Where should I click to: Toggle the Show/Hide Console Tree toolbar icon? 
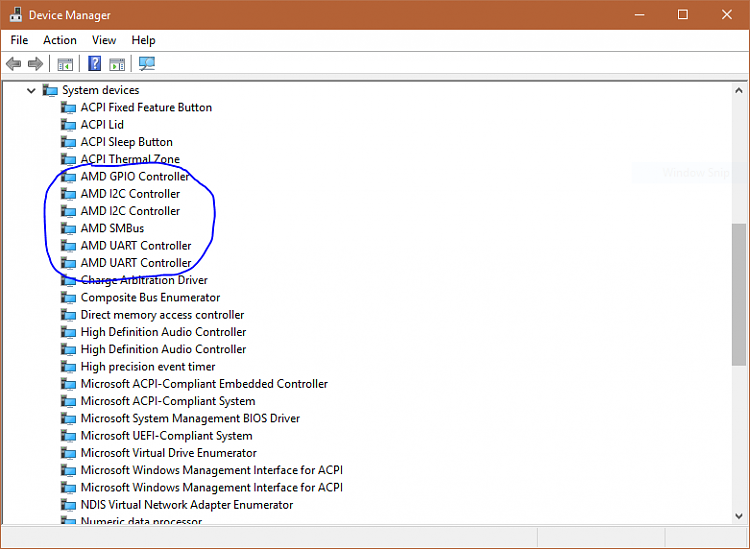(65, 64)
